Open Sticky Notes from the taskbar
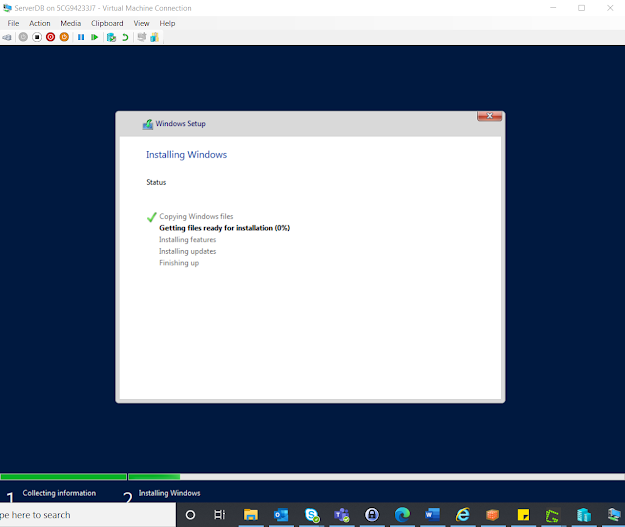Viewport: 625px width, 527px height. pos(523,515)
